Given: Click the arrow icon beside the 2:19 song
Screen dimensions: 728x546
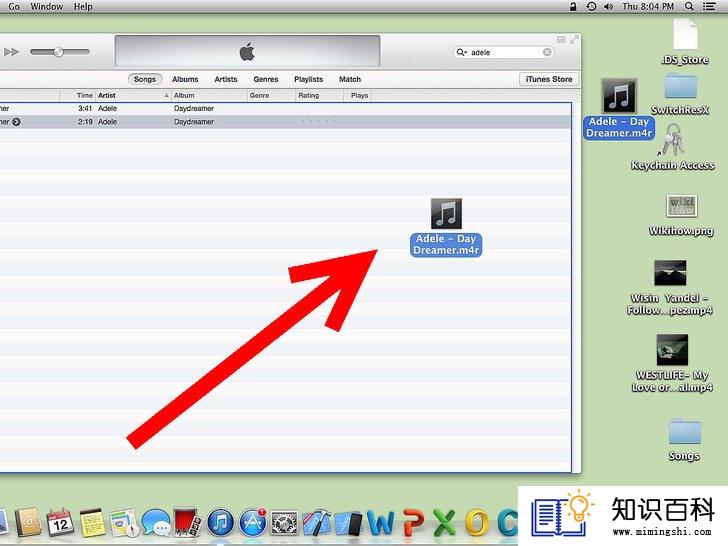Looking at the screenshot, I should pos(16,122).
